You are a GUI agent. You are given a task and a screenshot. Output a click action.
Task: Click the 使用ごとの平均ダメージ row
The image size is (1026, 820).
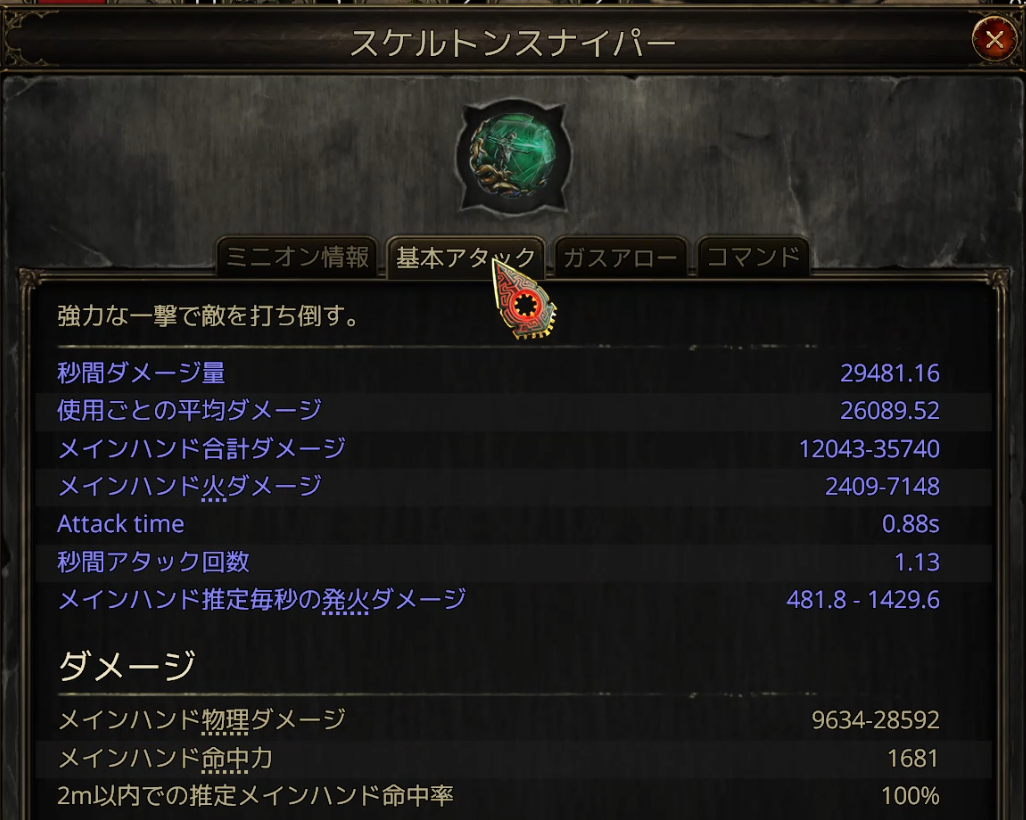[x=513, y=410]
